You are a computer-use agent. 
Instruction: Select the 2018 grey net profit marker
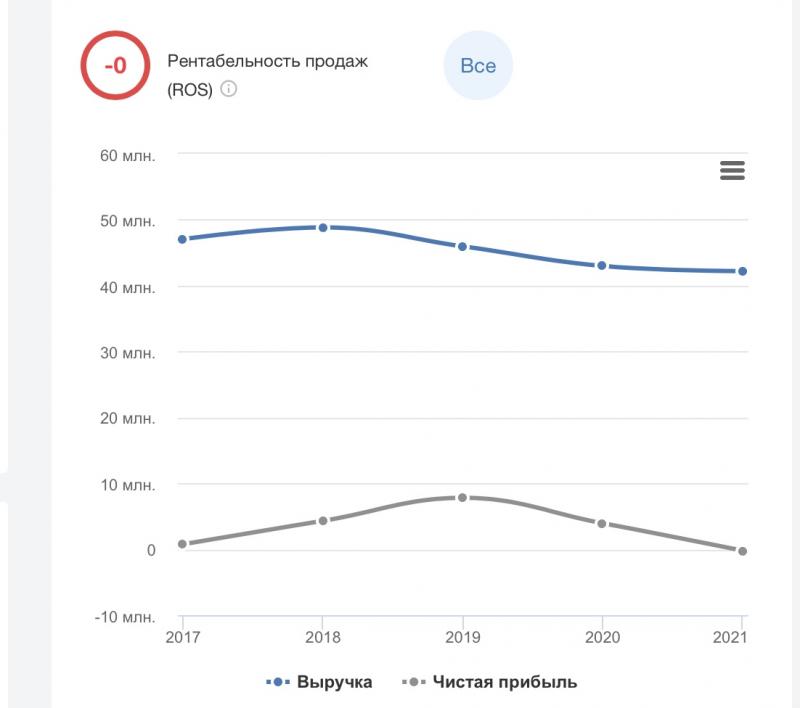pyautogui.click(x=323, y=521)
